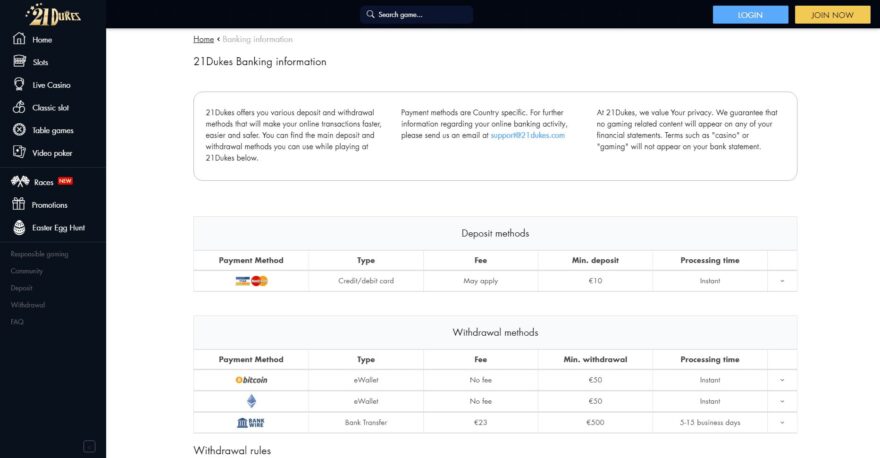
Task: Click the Video poker cards icon
Action: click(19, 152)
